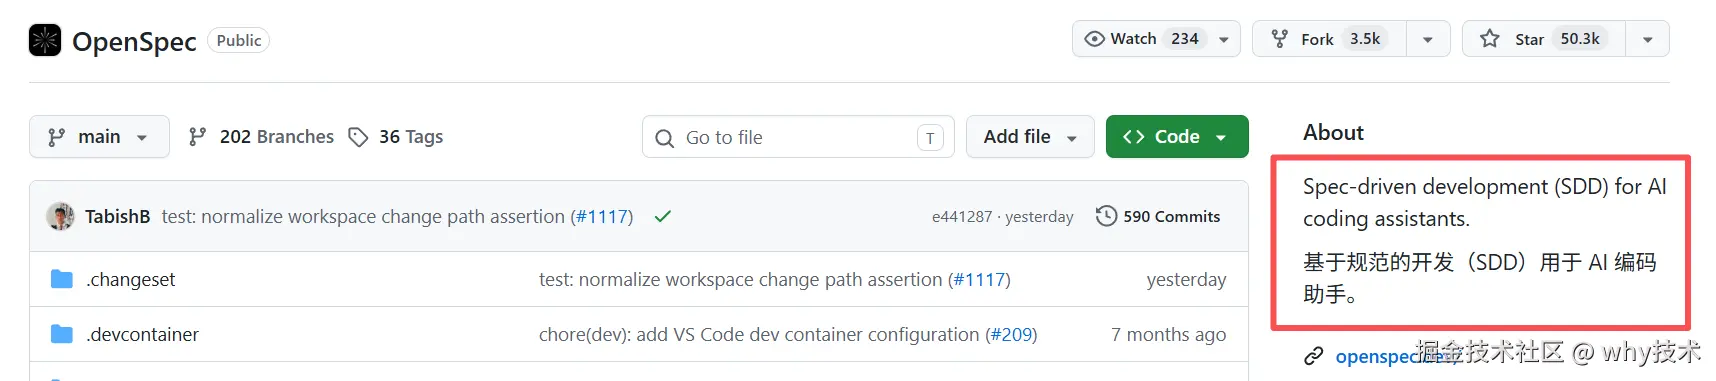Open the .changeset row commit message

(740, 280)
